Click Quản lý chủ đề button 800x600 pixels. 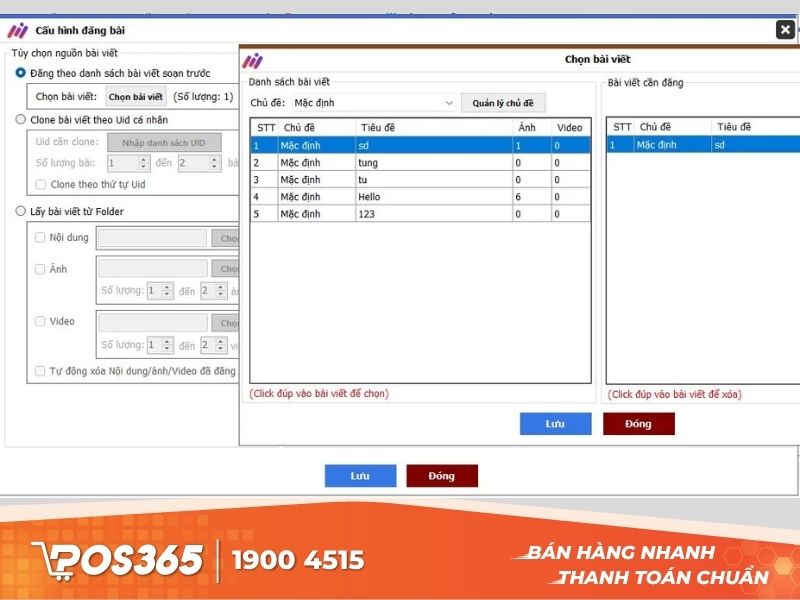[x=503, y=103]
